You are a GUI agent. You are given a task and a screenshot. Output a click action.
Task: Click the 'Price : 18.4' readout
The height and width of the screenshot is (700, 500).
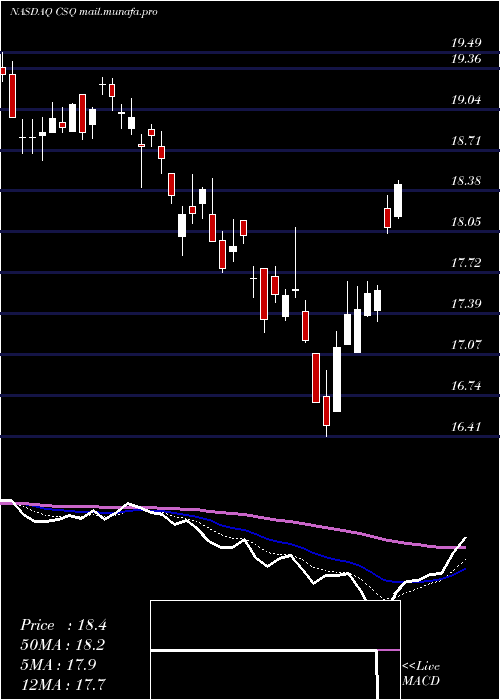click(x=63, y=625)
